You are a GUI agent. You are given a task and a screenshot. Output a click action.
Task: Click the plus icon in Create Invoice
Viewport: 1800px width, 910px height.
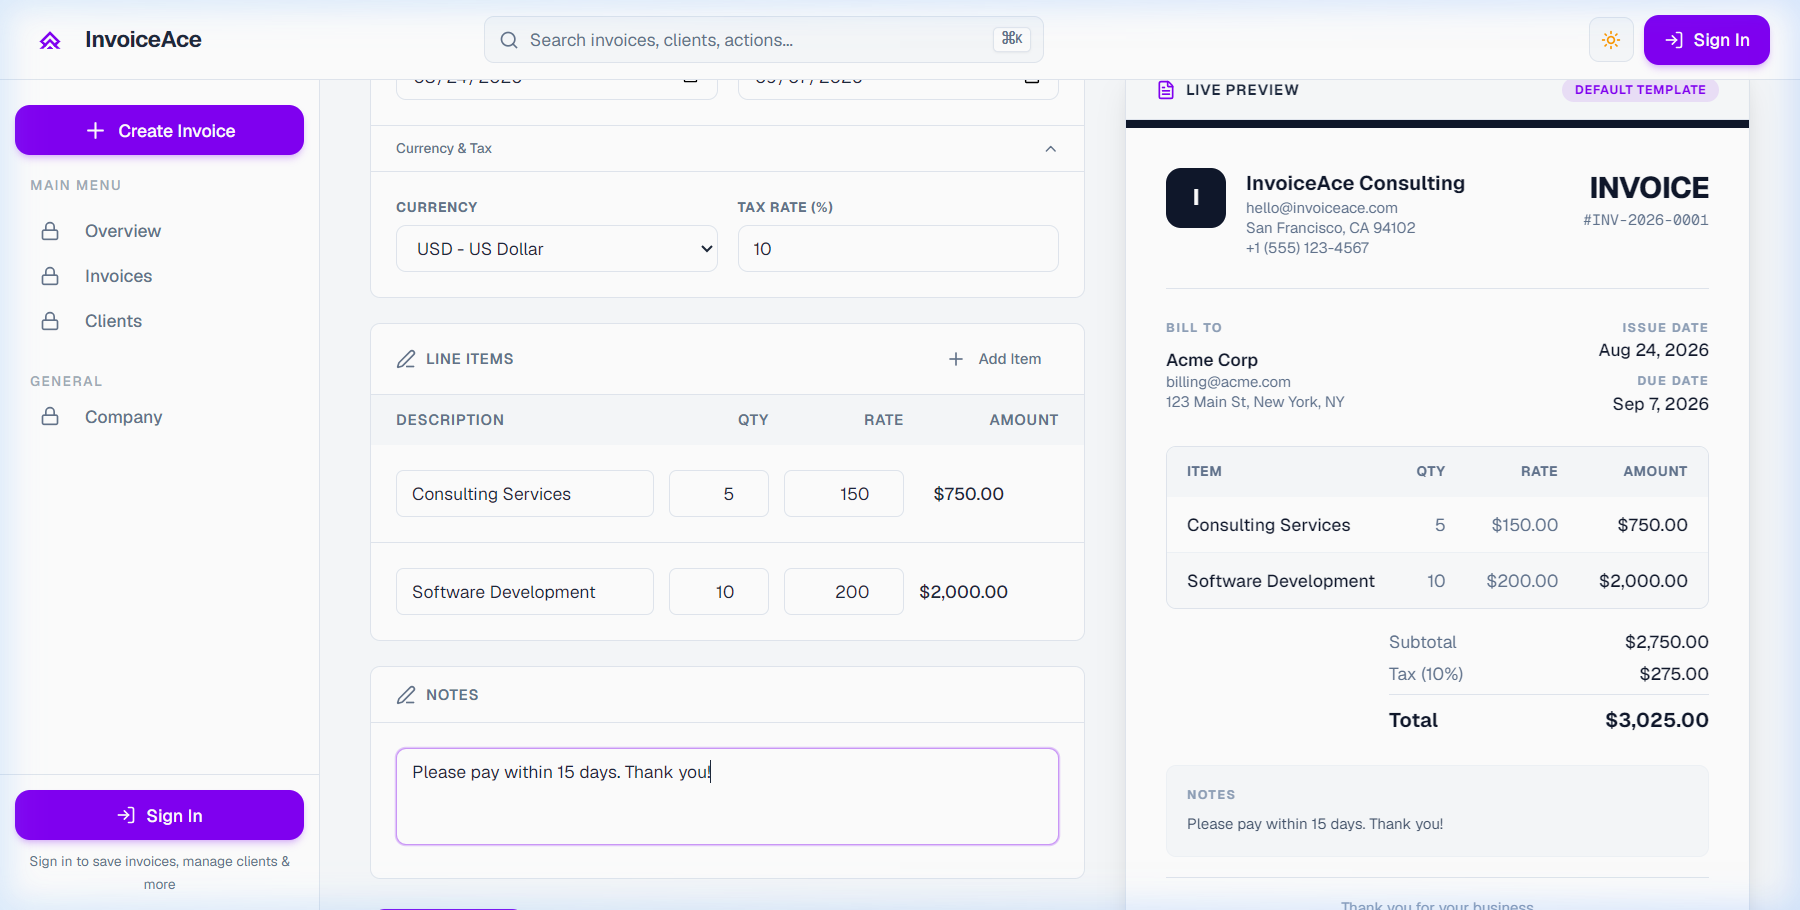point(95,131)
